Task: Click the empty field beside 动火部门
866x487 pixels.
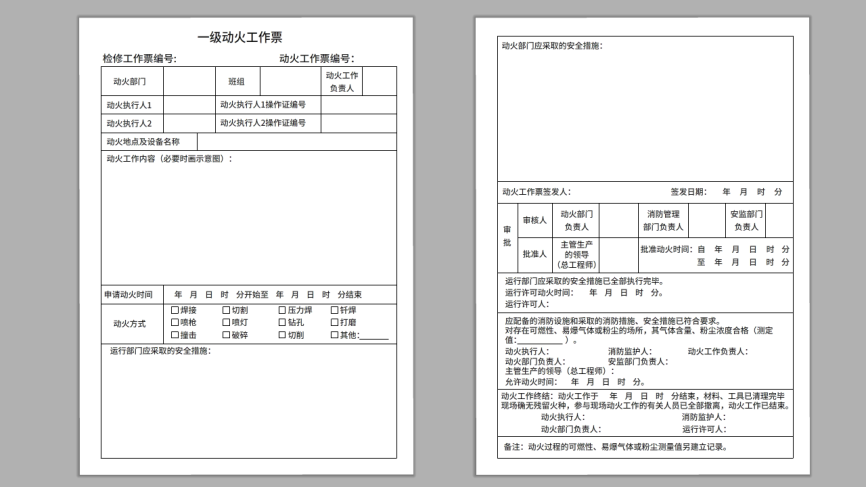Action: coord(189,82)
